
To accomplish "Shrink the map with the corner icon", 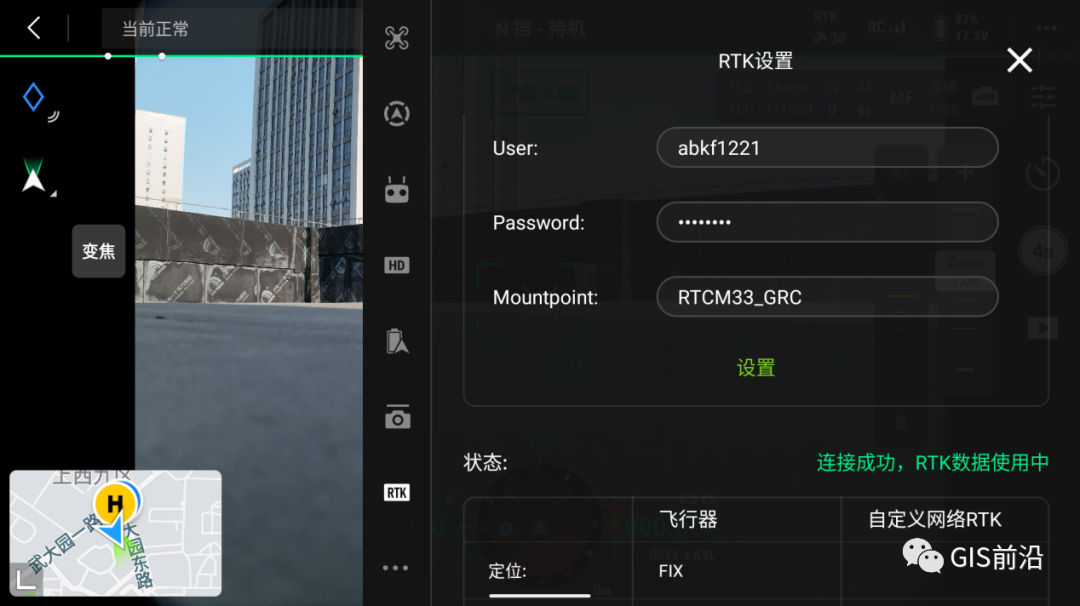I will click(26, 579).
